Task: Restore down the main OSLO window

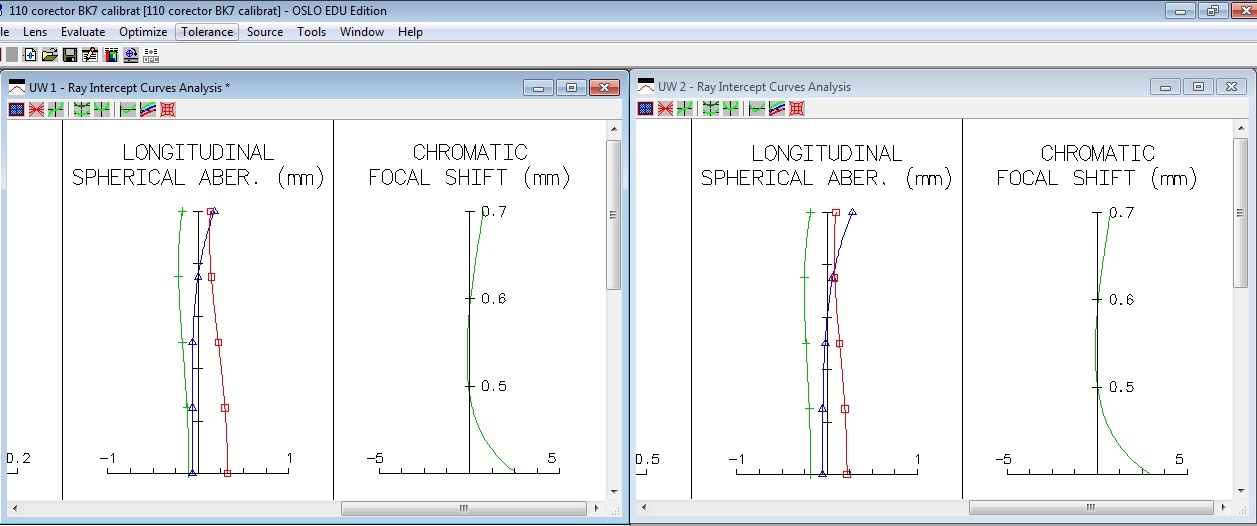Action: pos(1213,10)
